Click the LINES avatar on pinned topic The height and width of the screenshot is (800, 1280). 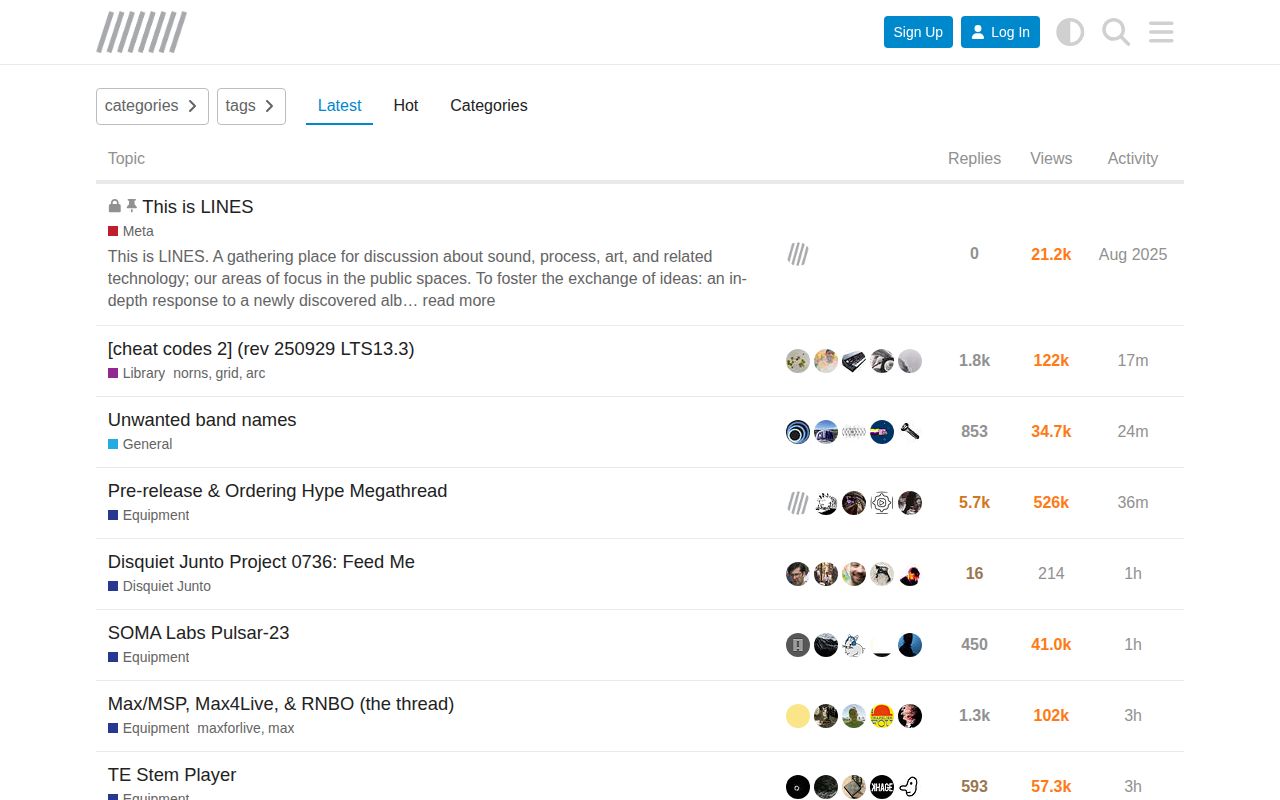click(x=797, y=254)
